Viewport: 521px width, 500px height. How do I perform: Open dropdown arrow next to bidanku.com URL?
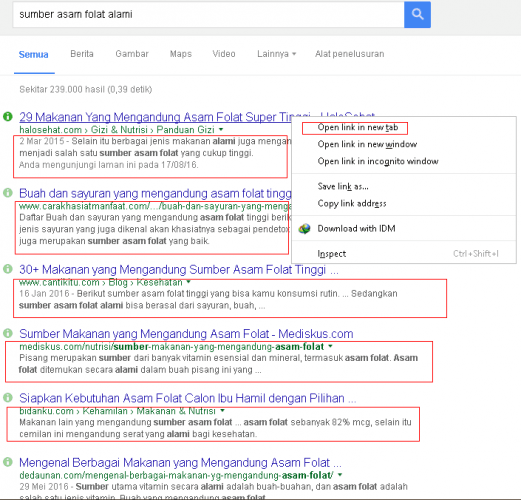(x=222, y=411)
